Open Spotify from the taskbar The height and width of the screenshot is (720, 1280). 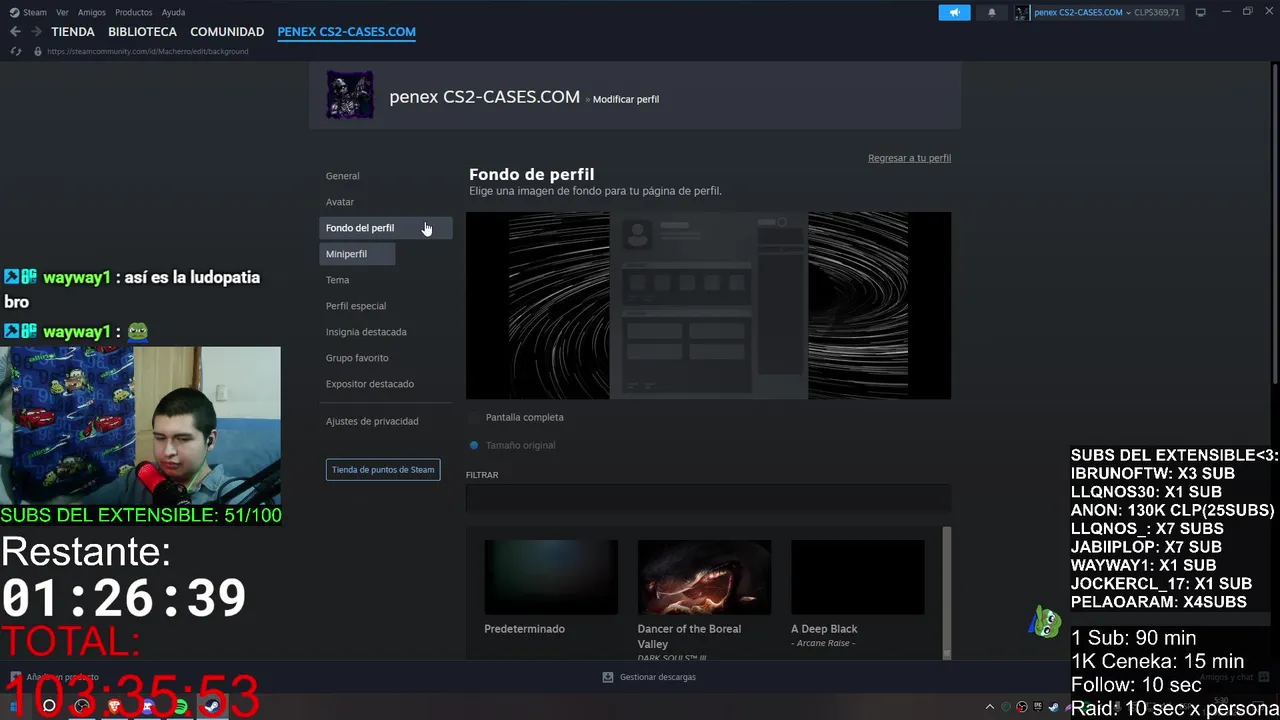click(x=180, y=706)
